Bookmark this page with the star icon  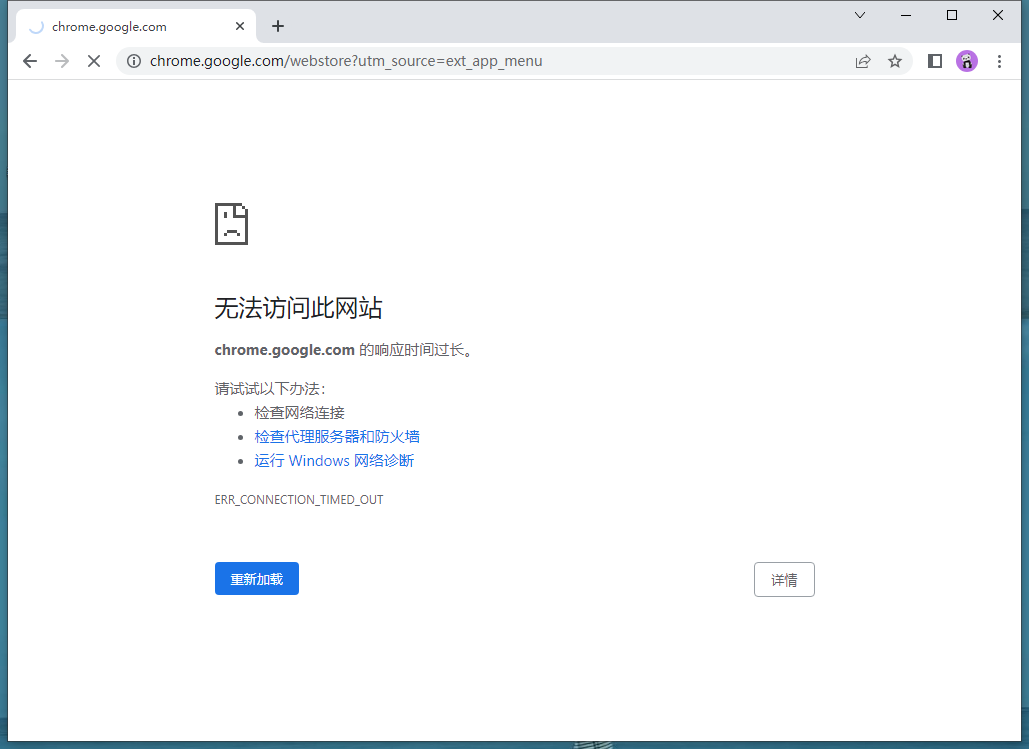pyautogui.click(x=895, y=61)
